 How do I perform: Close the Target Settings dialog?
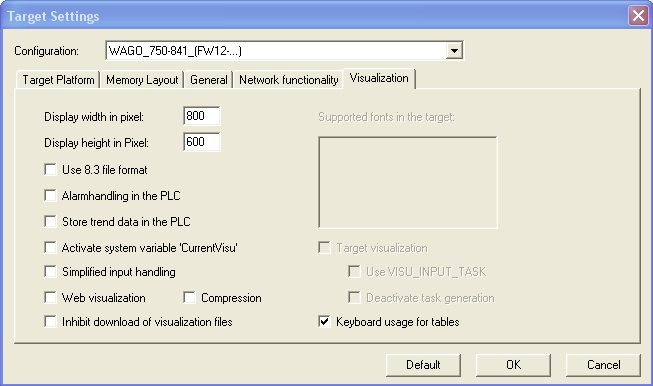638,16
